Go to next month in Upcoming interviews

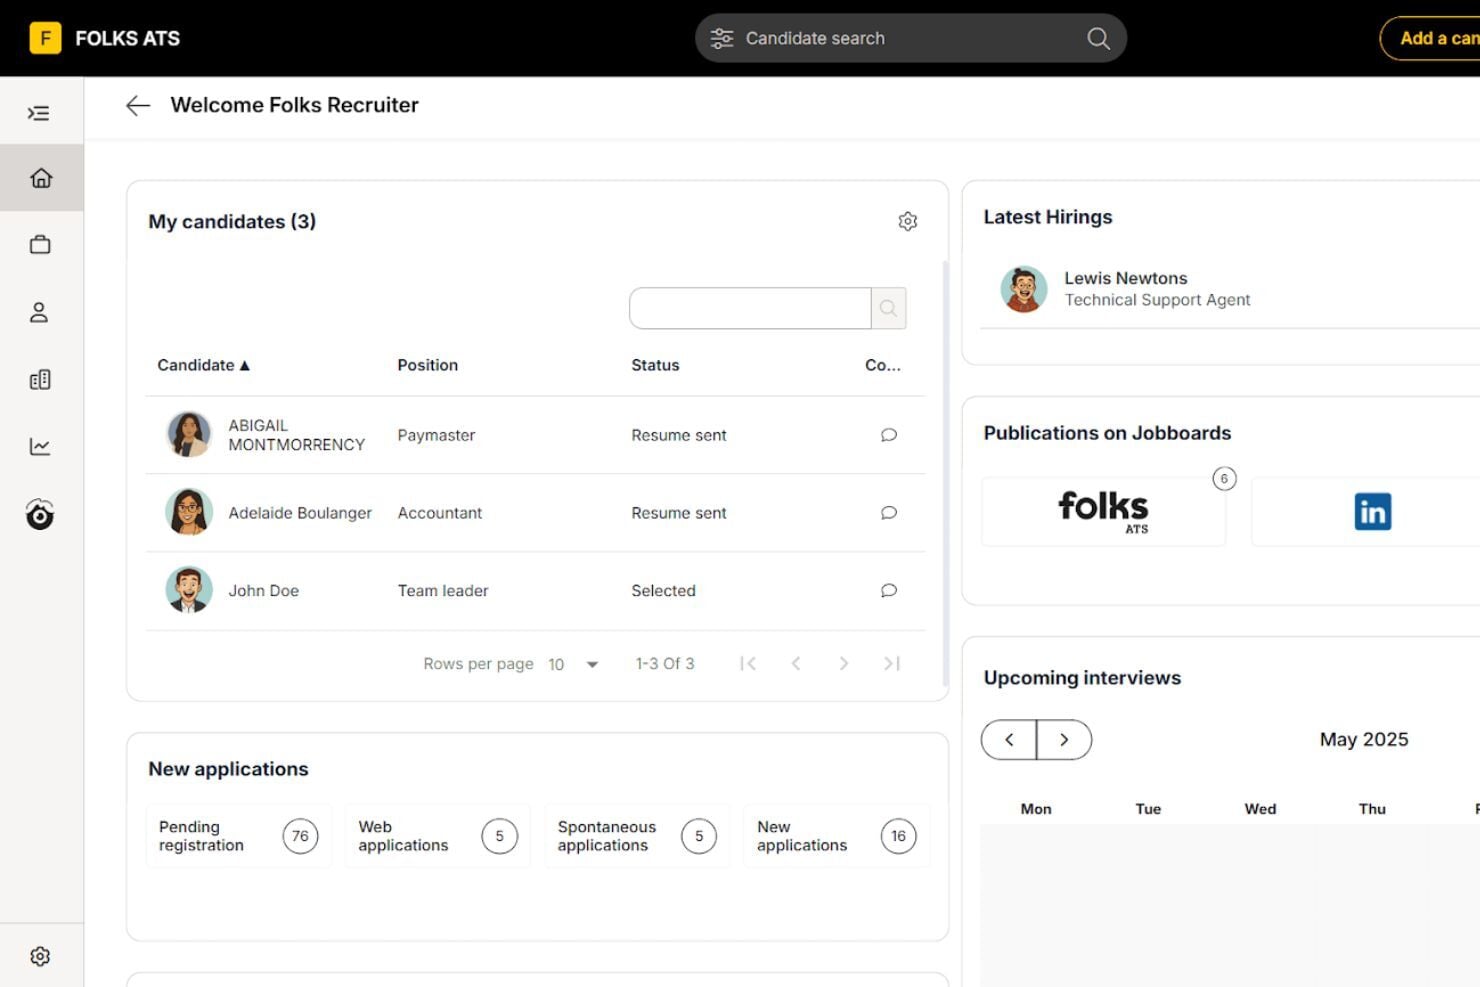pos(1064,739)
